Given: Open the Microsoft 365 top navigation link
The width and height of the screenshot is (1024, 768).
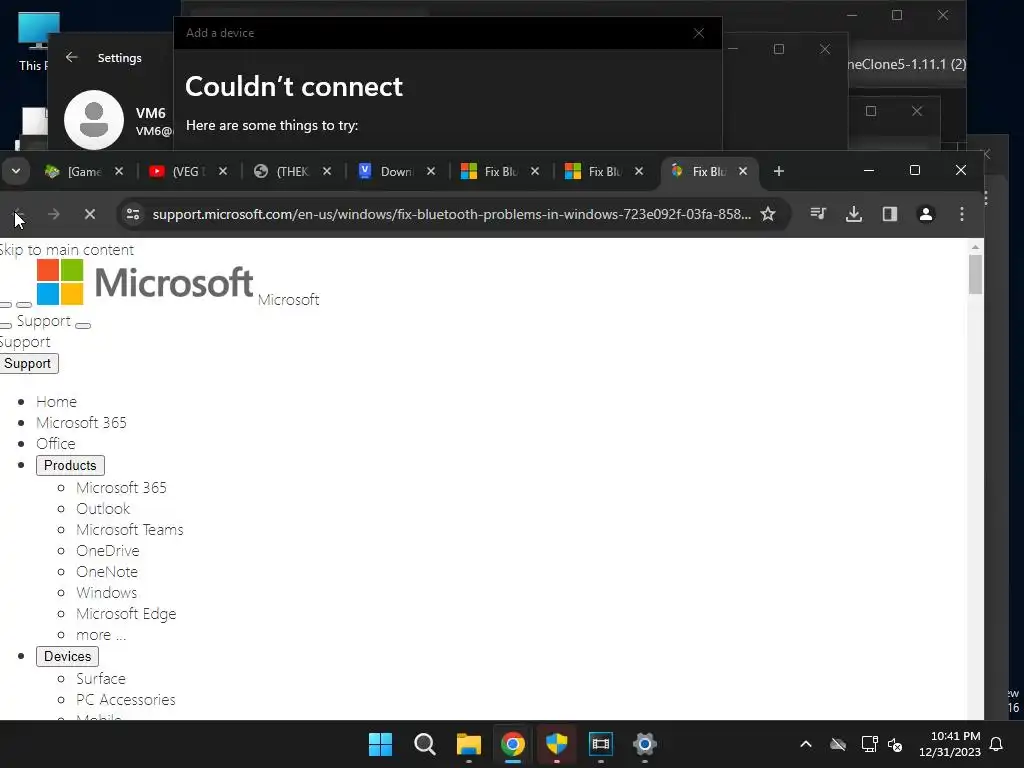Looking at the screenshot, I should (x=81, y=423).
